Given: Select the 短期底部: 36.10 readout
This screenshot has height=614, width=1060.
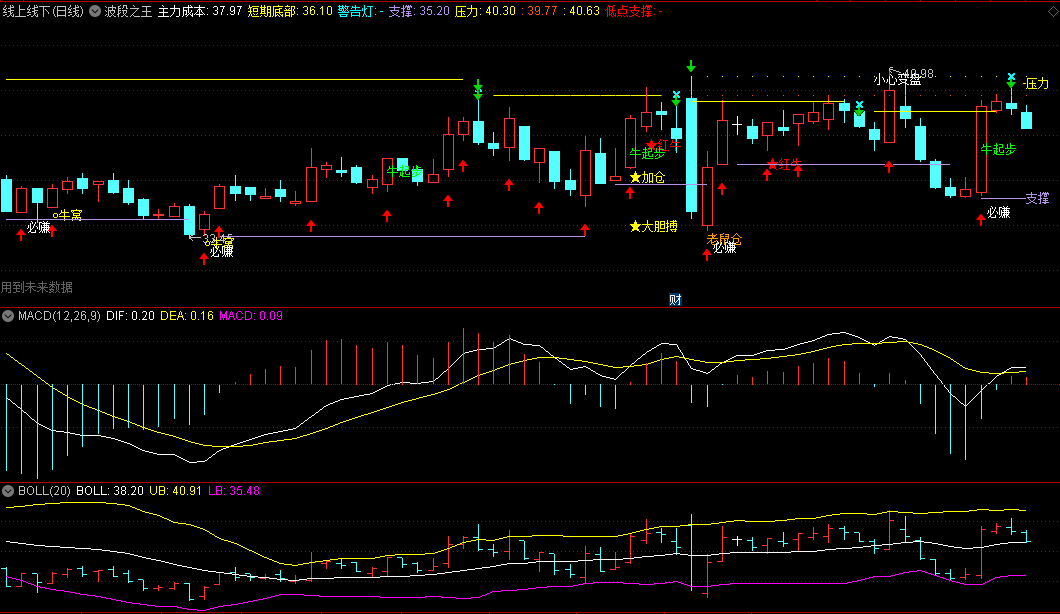Looking at the screenshot, I should point(290,11).
